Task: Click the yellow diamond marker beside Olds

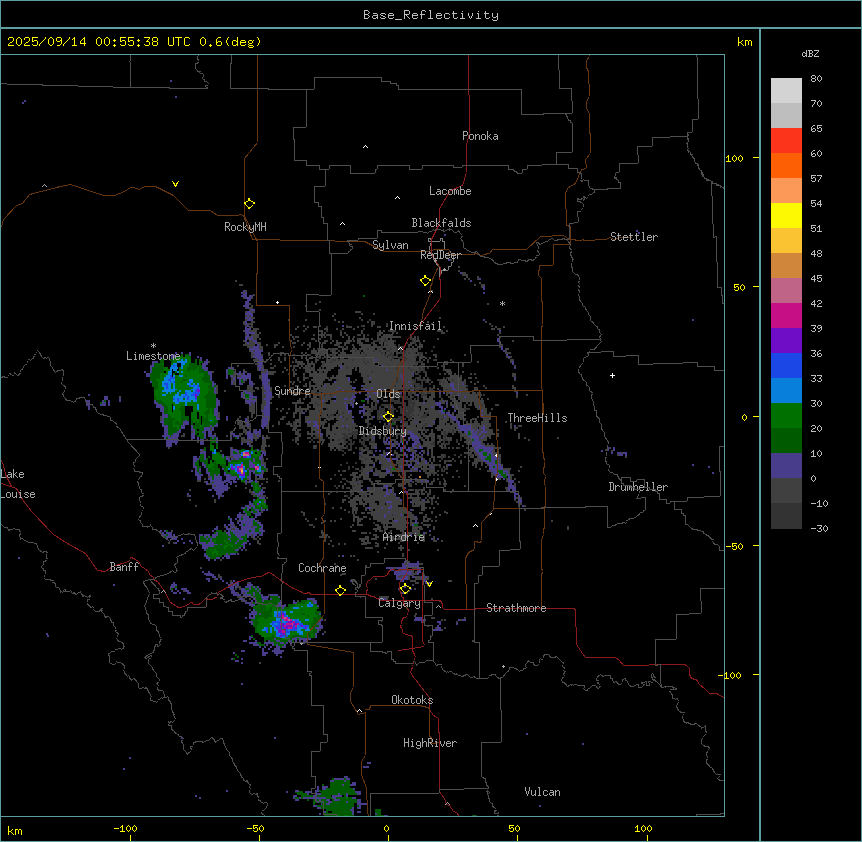Action: (x=388, y=417)
